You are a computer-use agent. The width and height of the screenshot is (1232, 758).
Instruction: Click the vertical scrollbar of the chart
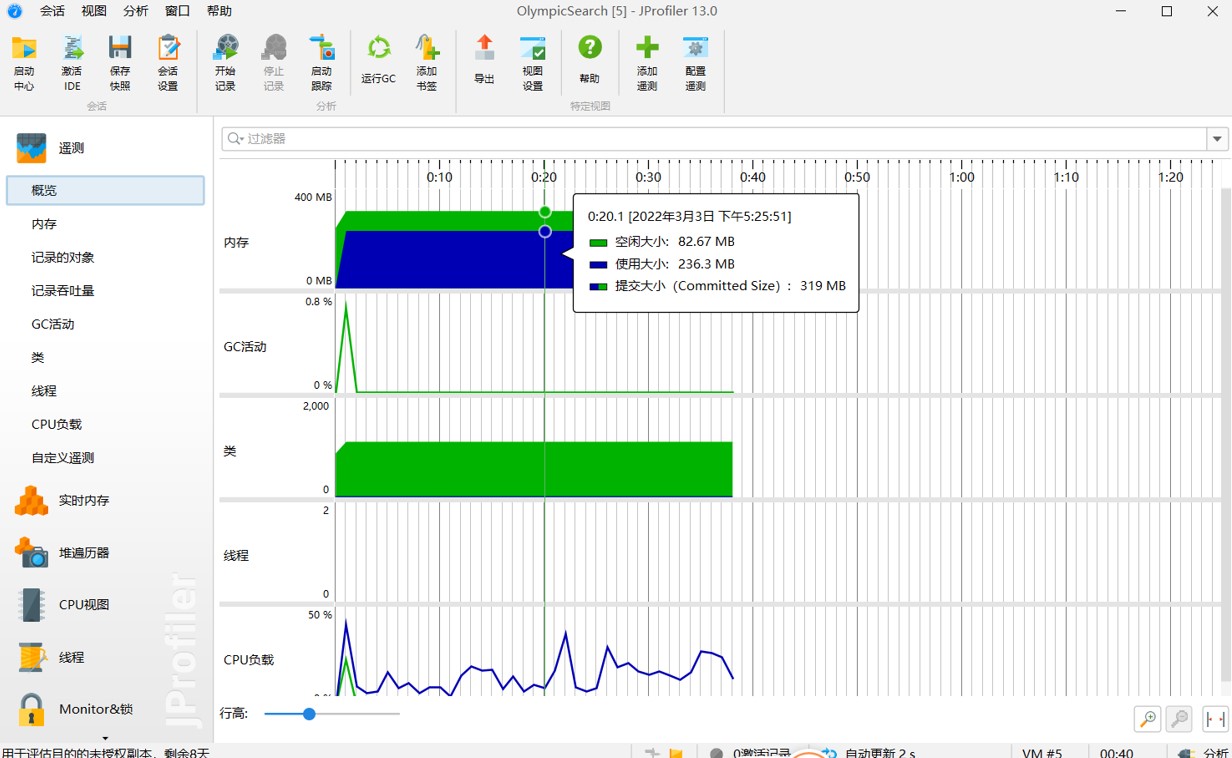pos(1226,435)
